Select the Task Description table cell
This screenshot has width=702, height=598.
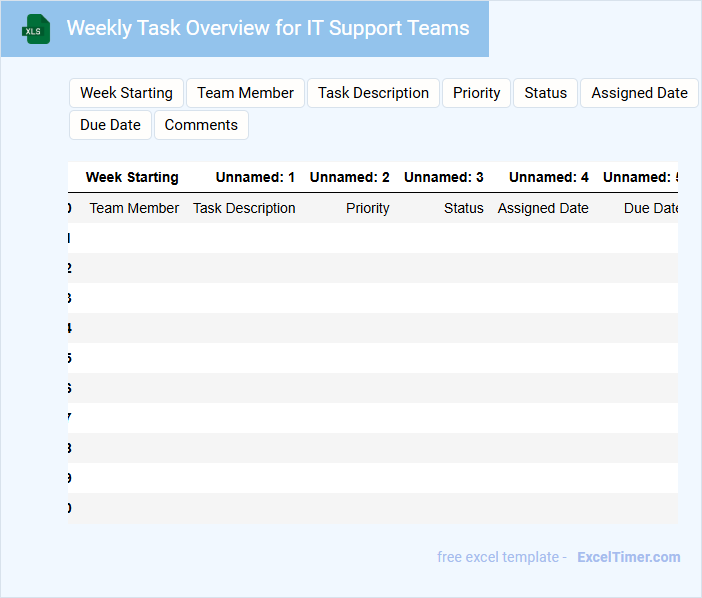click(x=244, y=208)
